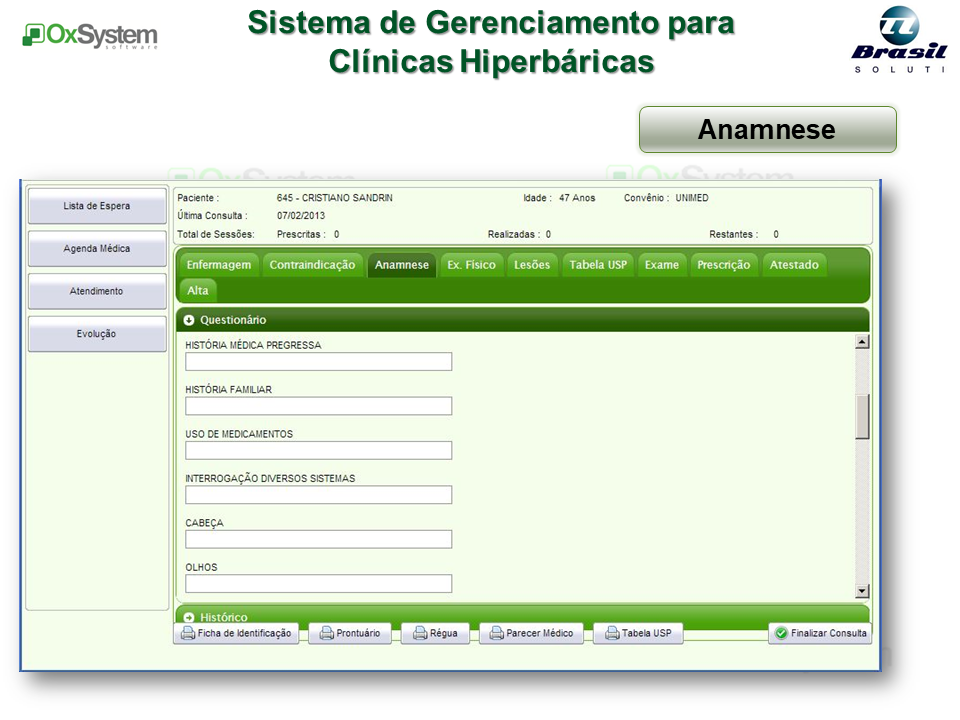This screenshot has width=960, height=720.
Task: Collapse the Questionário section arrow
Action: (189, 320)
